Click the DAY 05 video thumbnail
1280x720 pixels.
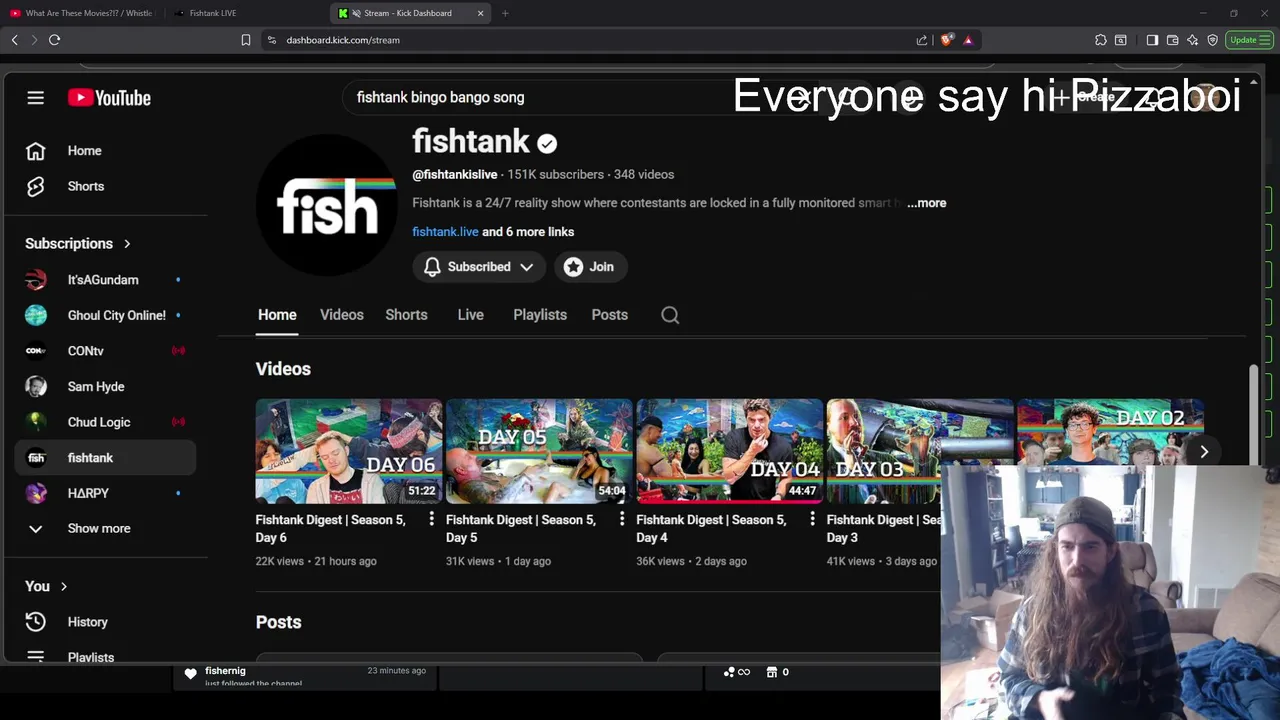point(539,451)
